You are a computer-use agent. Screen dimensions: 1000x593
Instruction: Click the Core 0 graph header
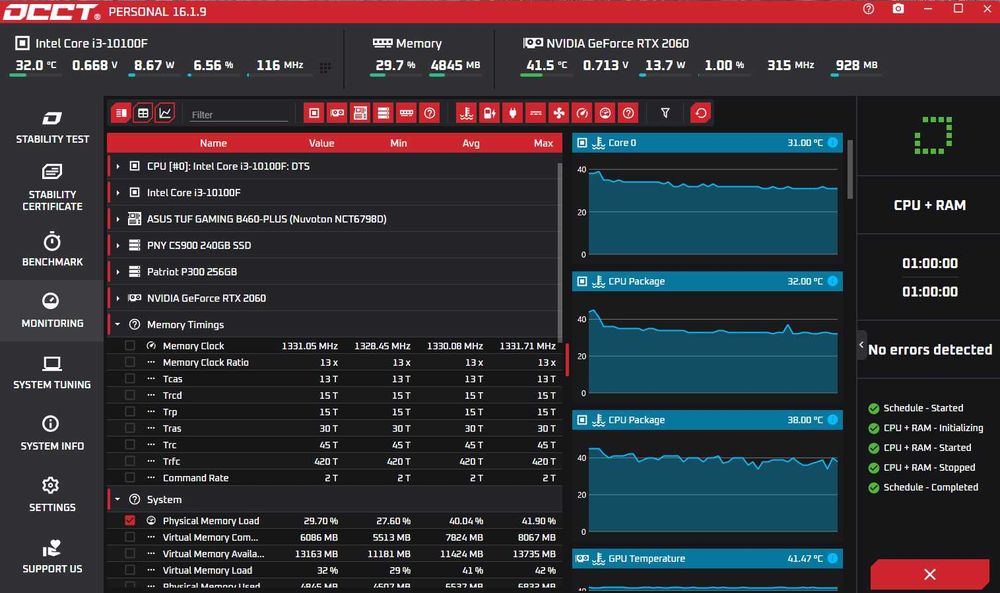707,143
